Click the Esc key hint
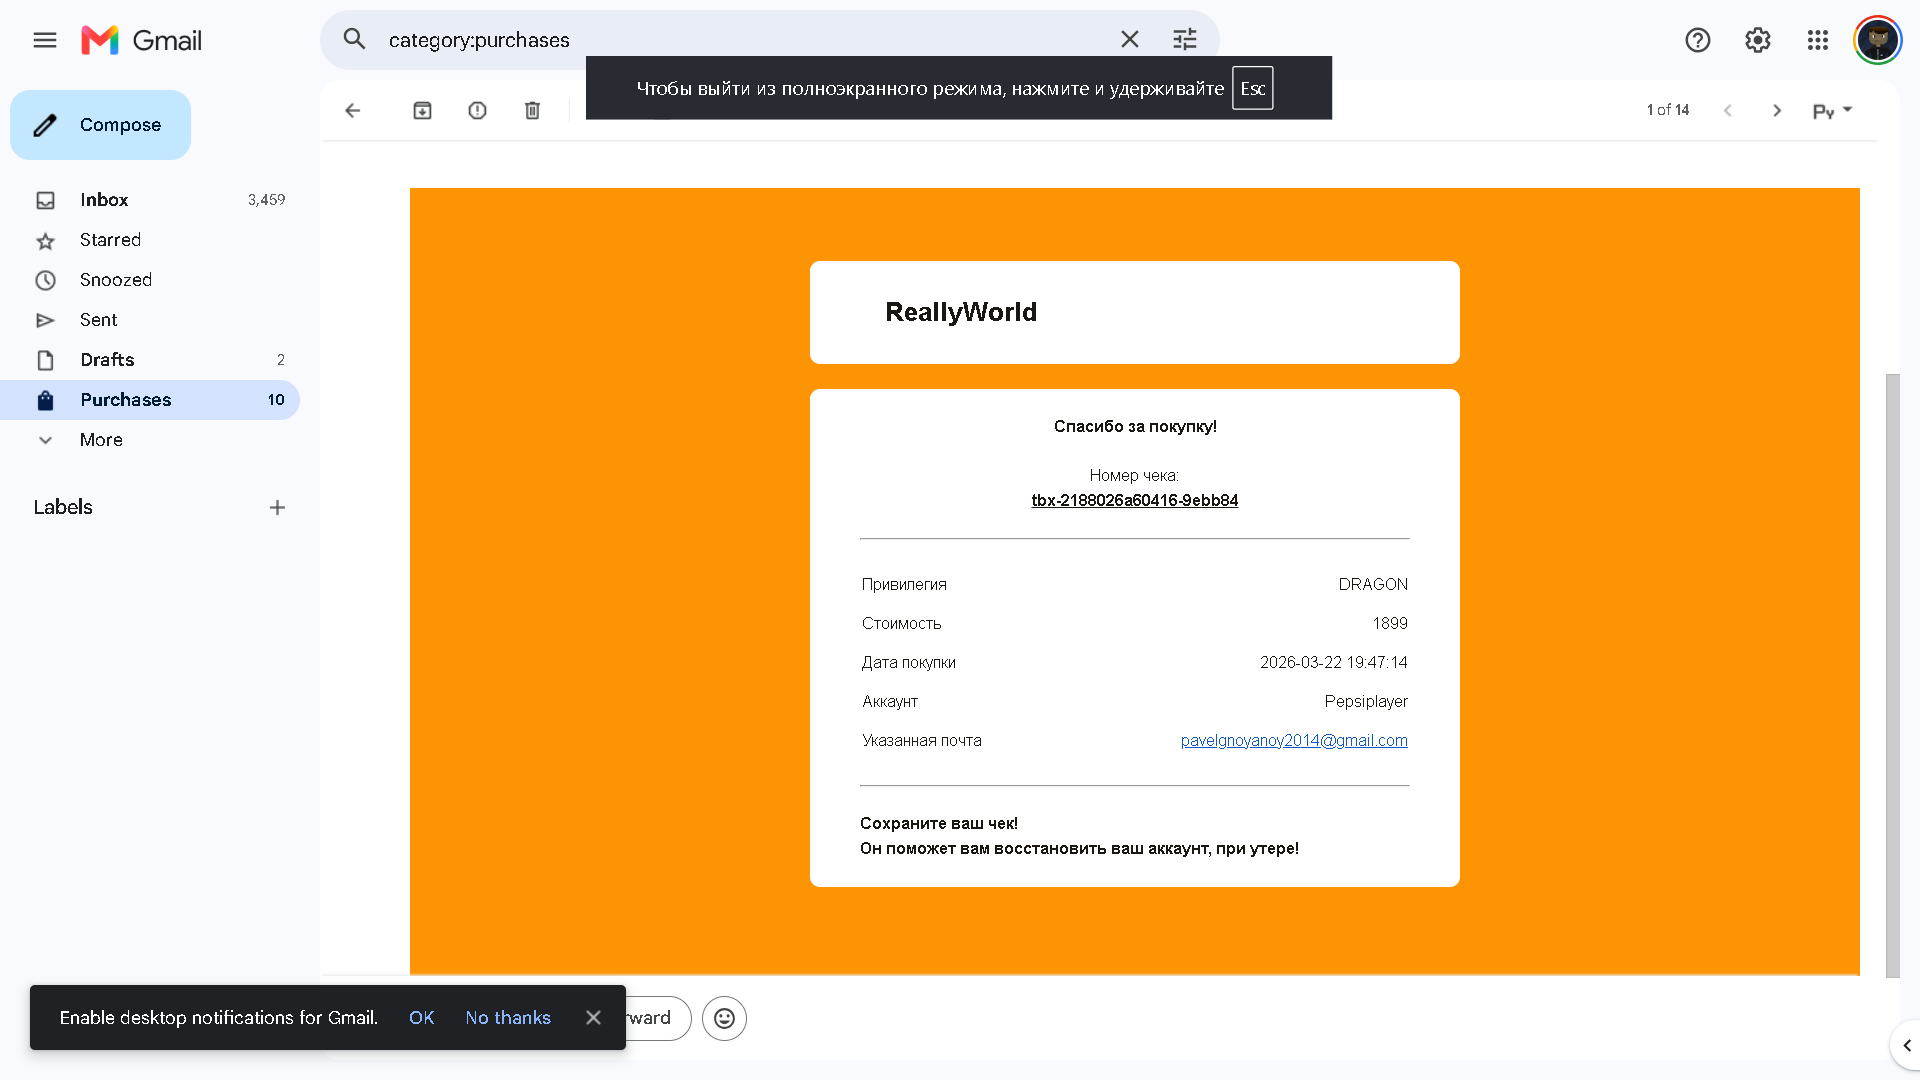 point(1253,88)
